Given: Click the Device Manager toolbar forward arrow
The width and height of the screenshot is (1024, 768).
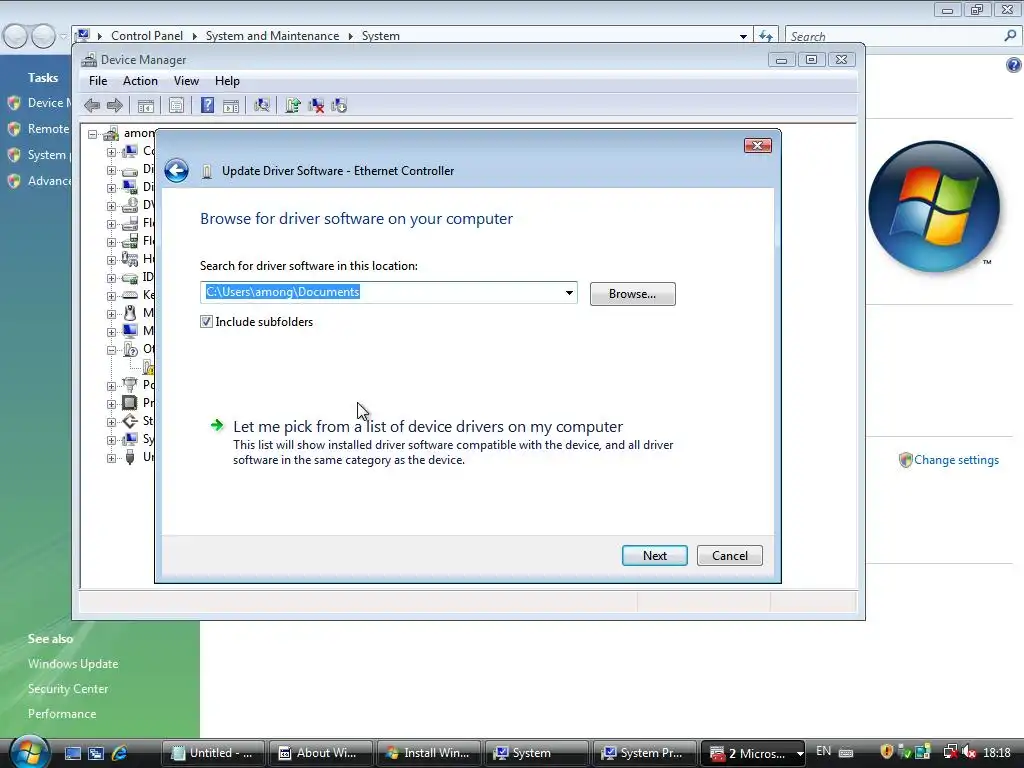Looking at the screenshot, I should tap(115, 105).
